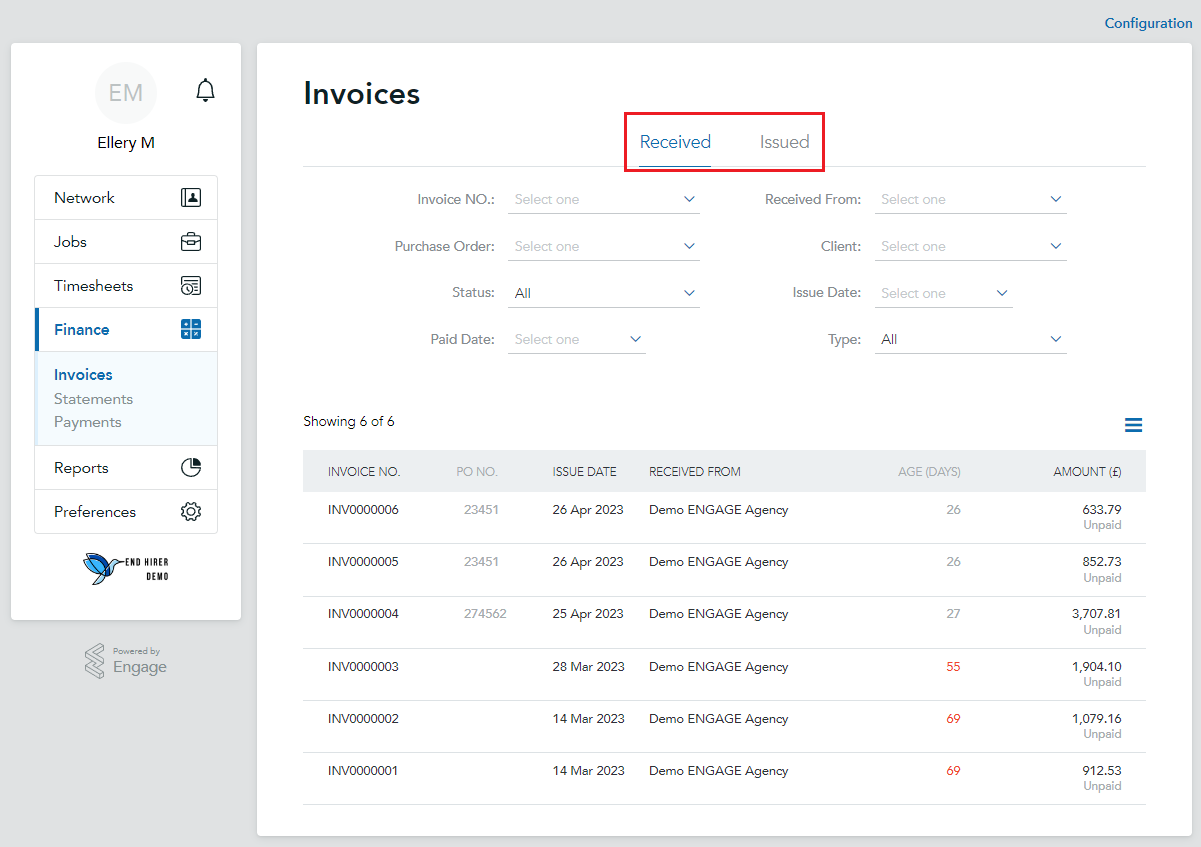Open the table hamburger menu icon
Image resolution: width=1201 pixels, height=847 pixels.
click(1133, 426)
